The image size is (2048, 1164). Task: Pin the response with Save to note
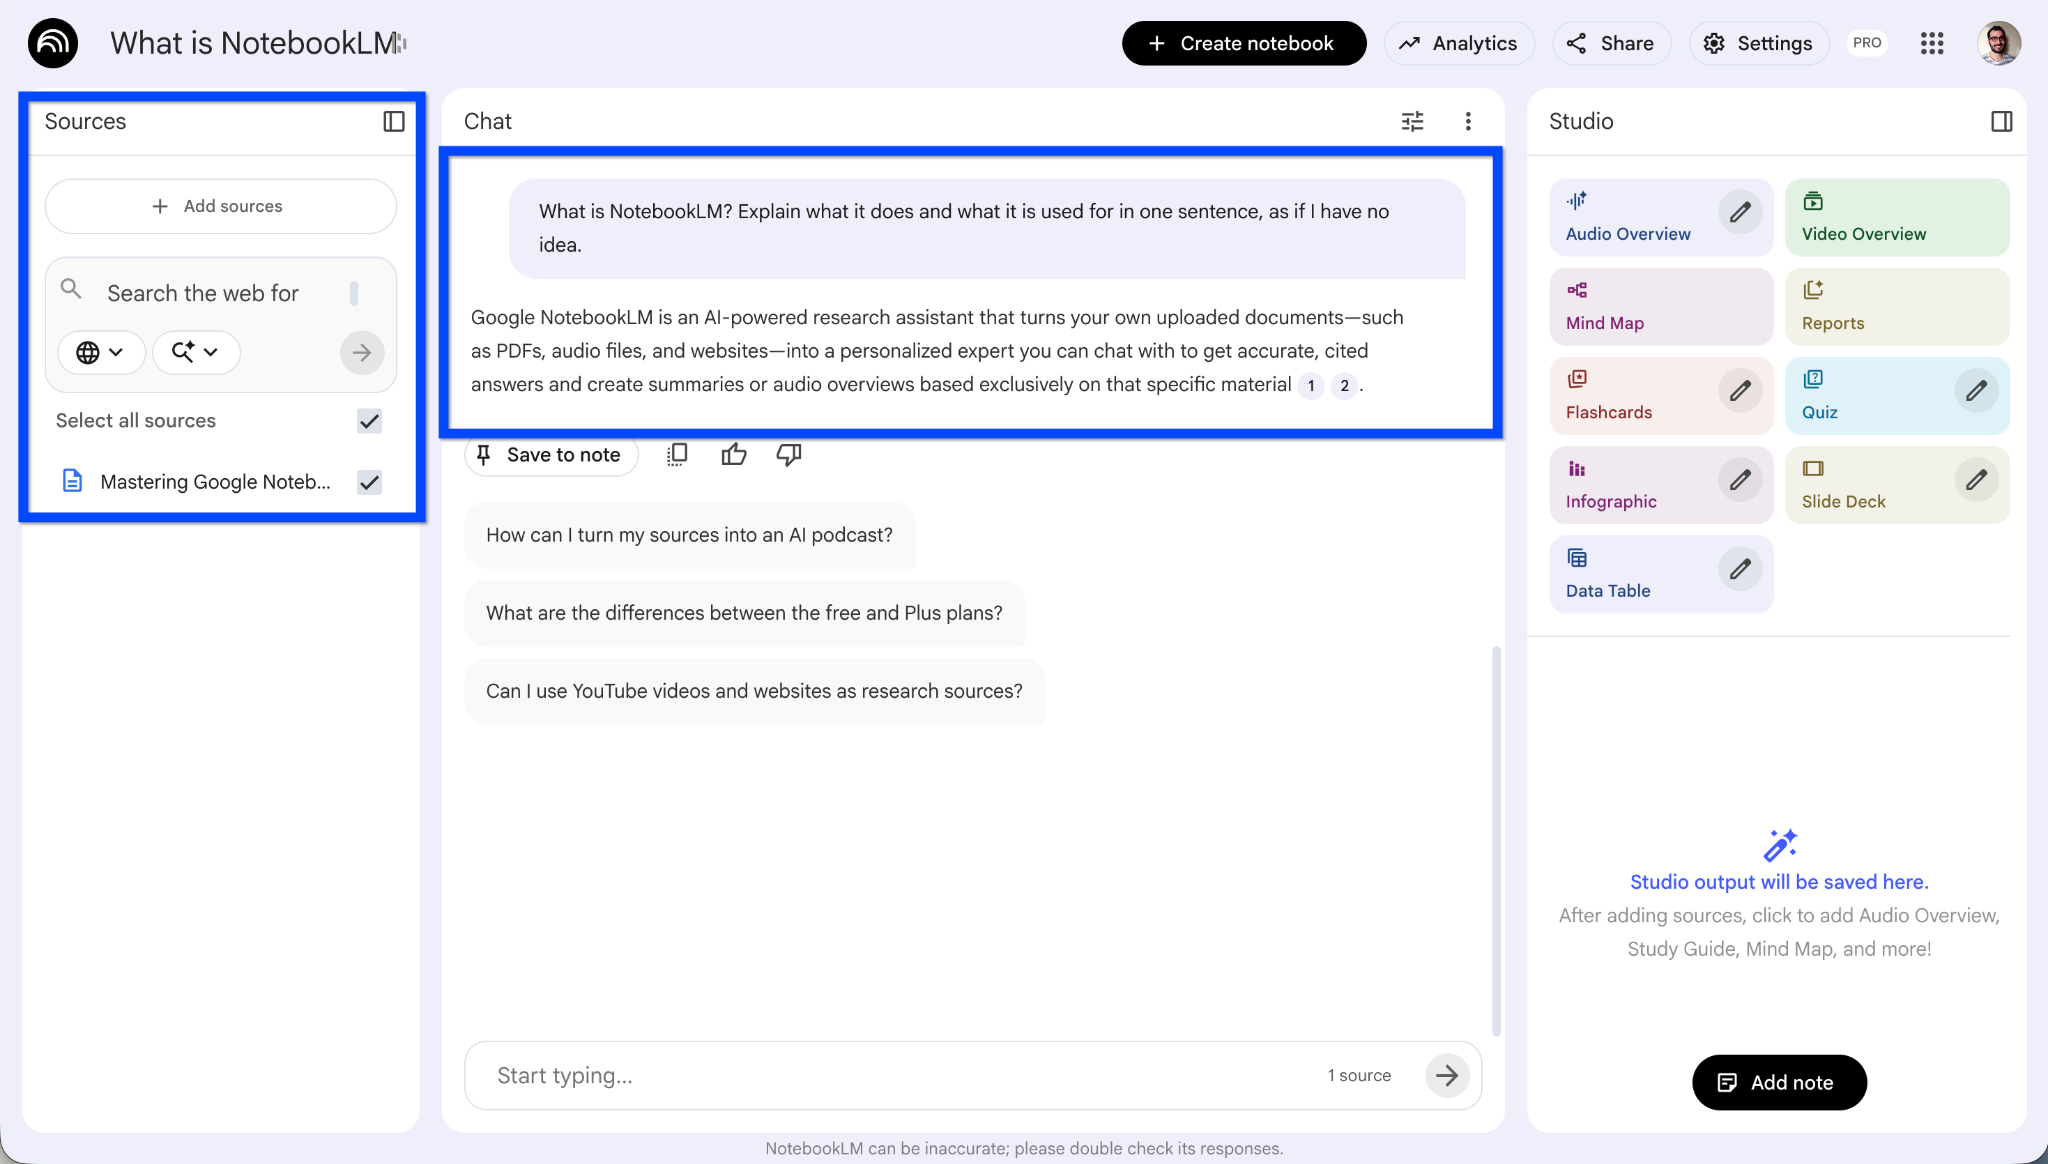550,454
